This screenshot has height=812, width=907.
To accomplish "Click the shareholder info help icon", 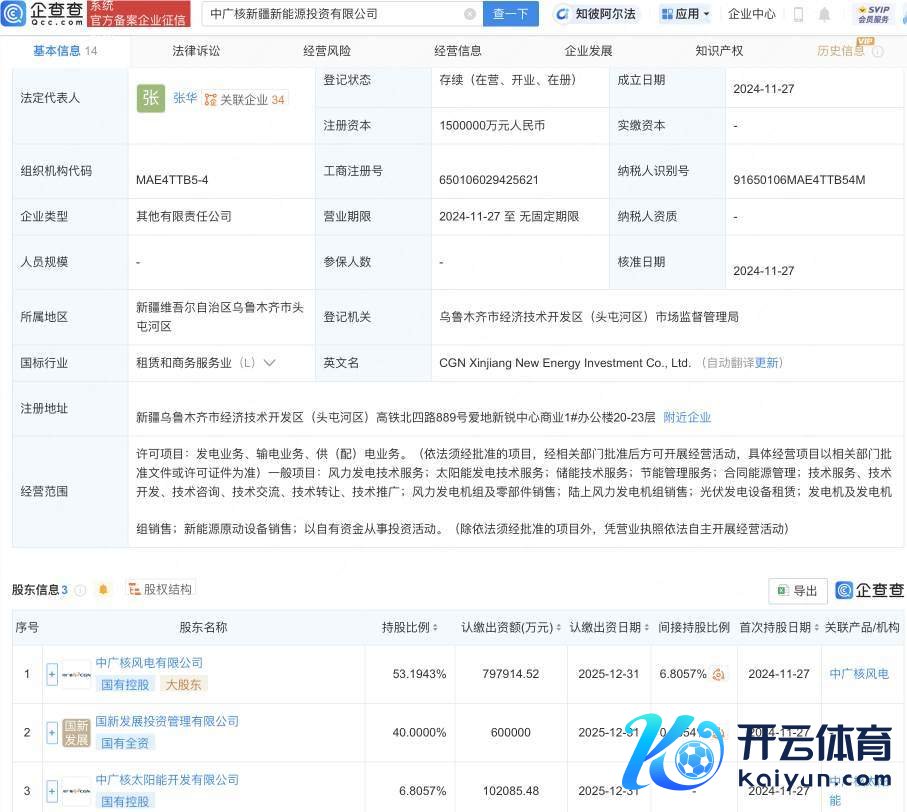I will pyautogui.click(x=80, y=590).
